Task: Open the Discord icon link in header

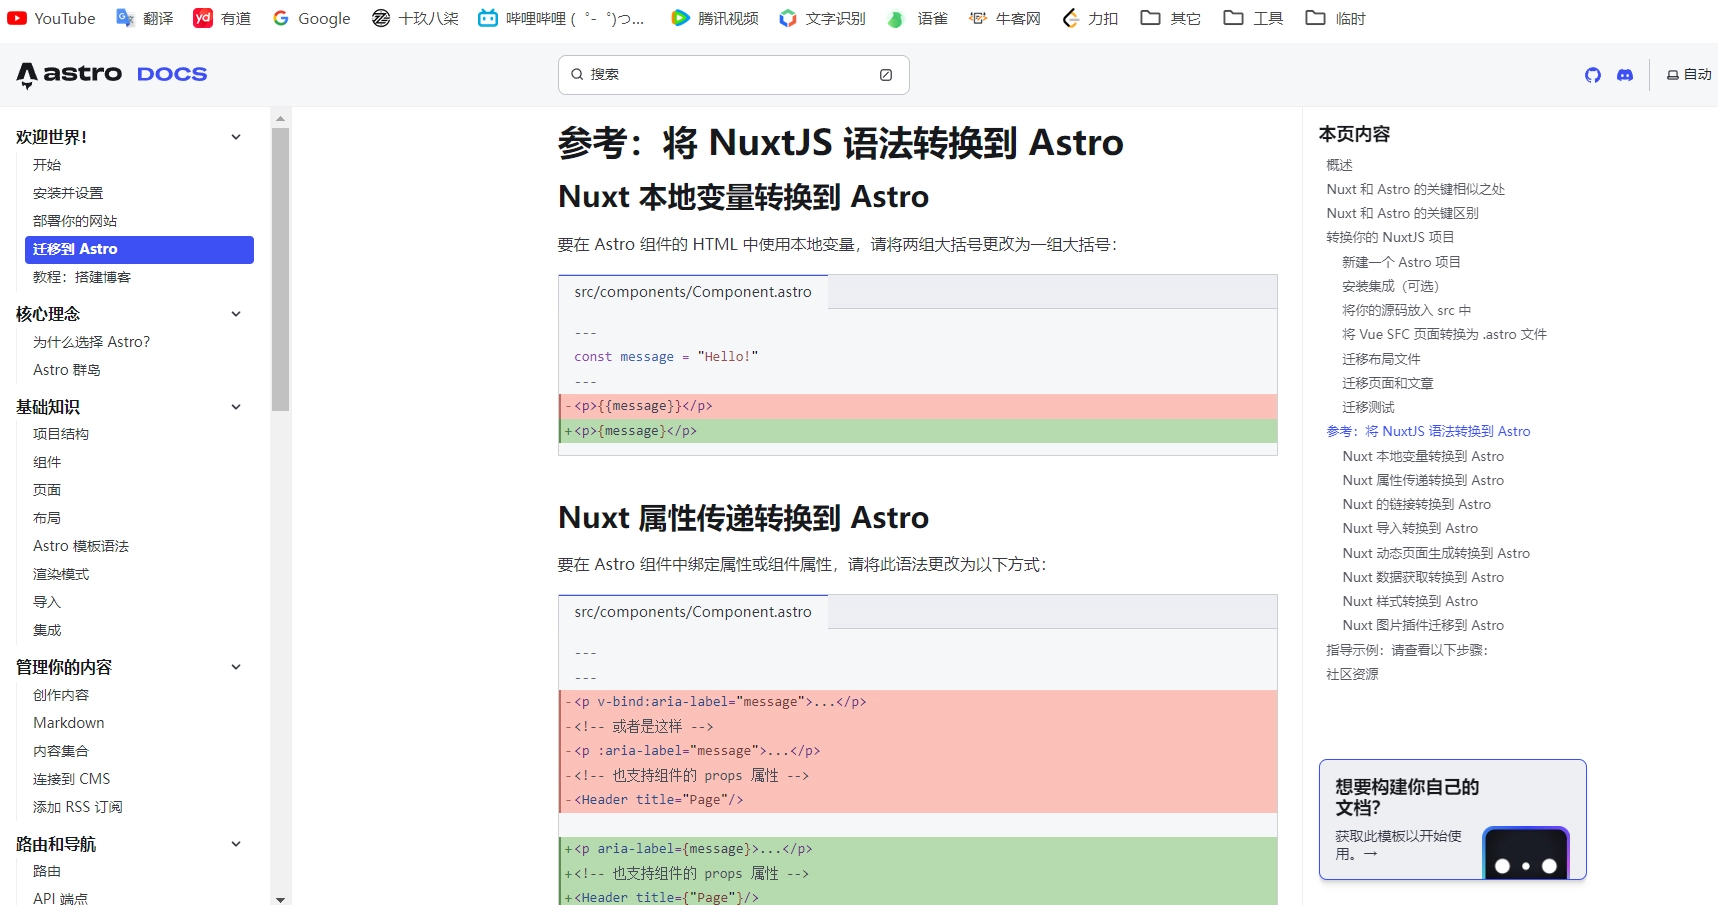Action: (x=1625, y=75)
